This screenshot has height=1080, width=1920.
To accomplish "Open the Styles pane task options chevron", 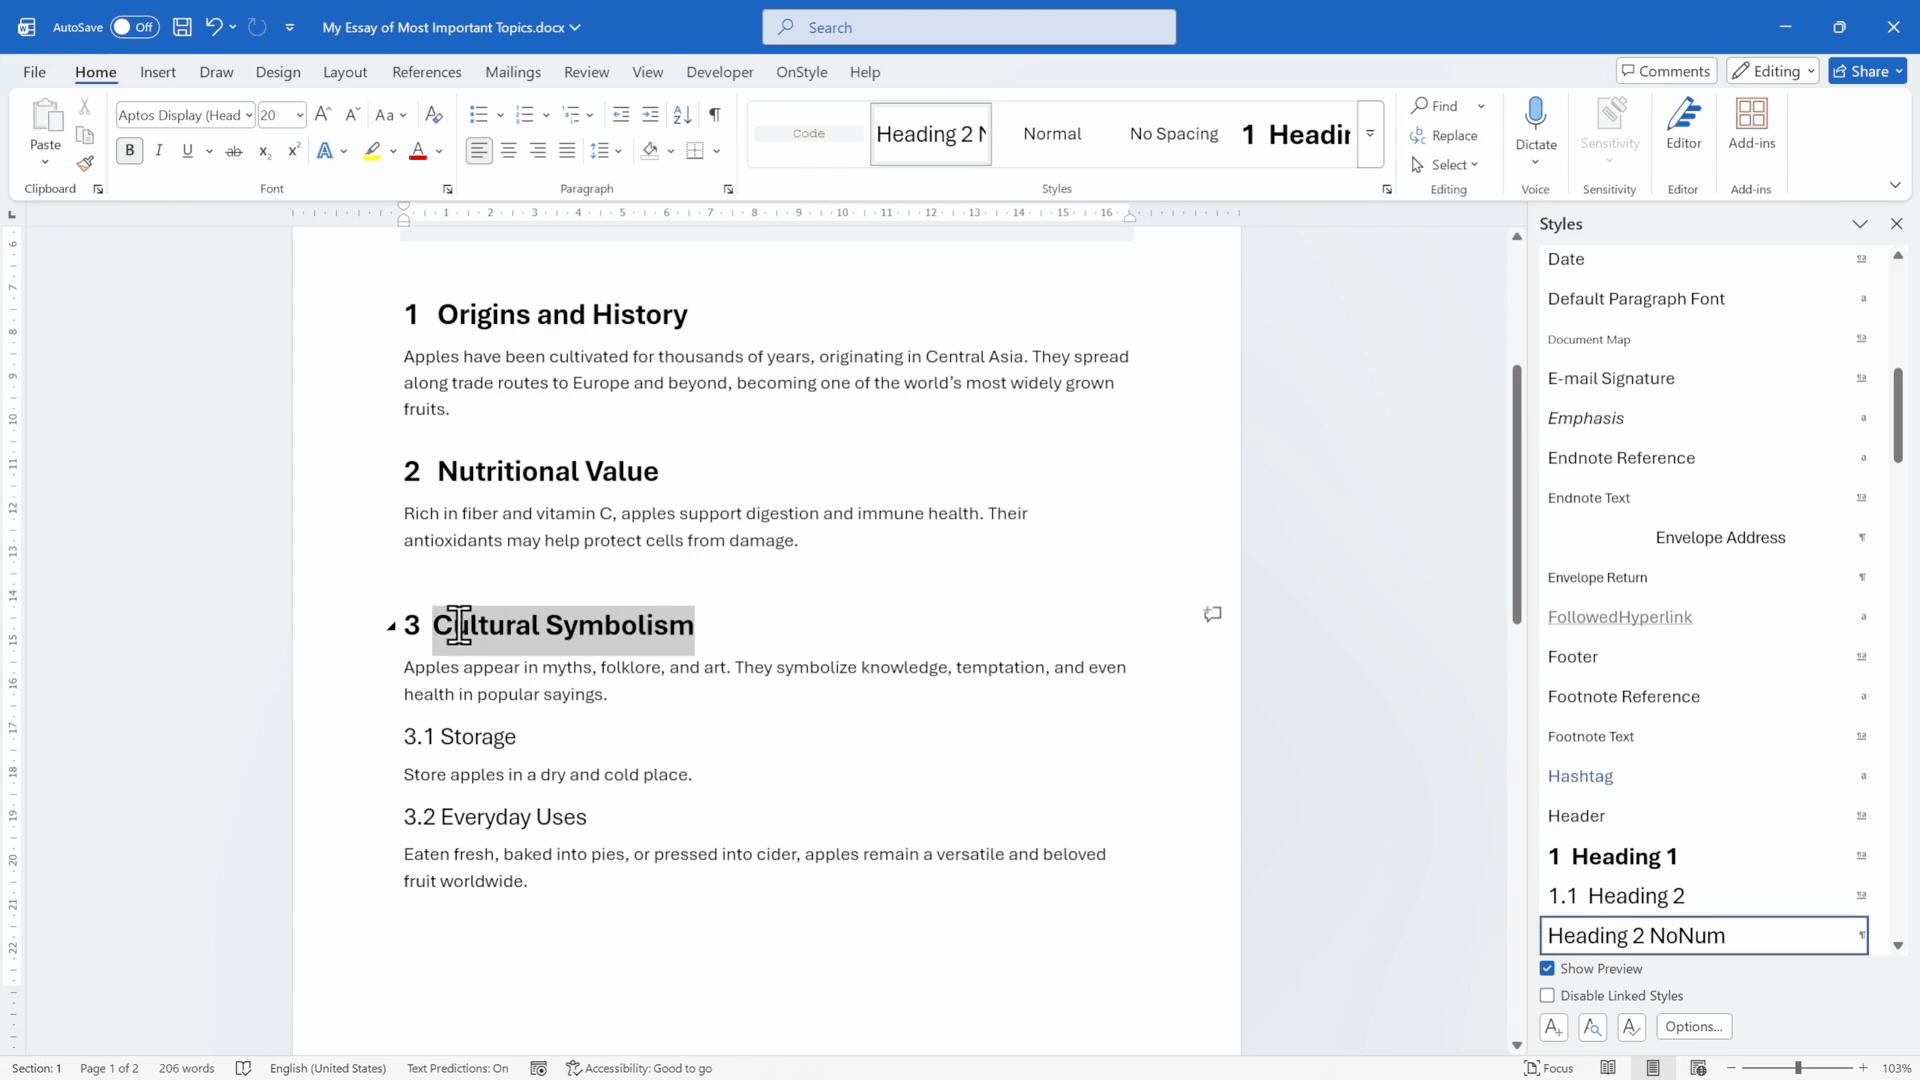I will pyautogui.click(x=1860, y=224).
